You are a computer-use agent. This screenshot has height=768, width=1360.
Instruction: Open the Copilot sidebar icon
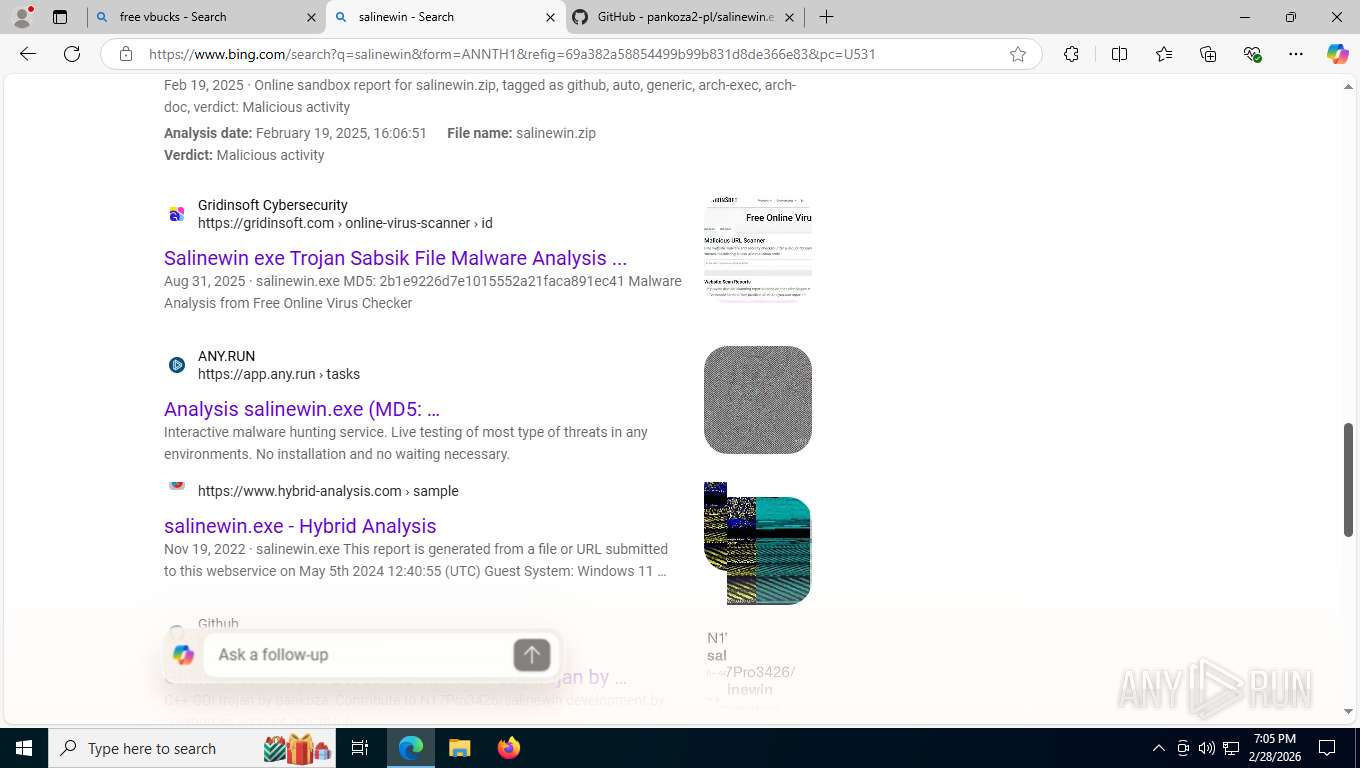(1338, 54)
